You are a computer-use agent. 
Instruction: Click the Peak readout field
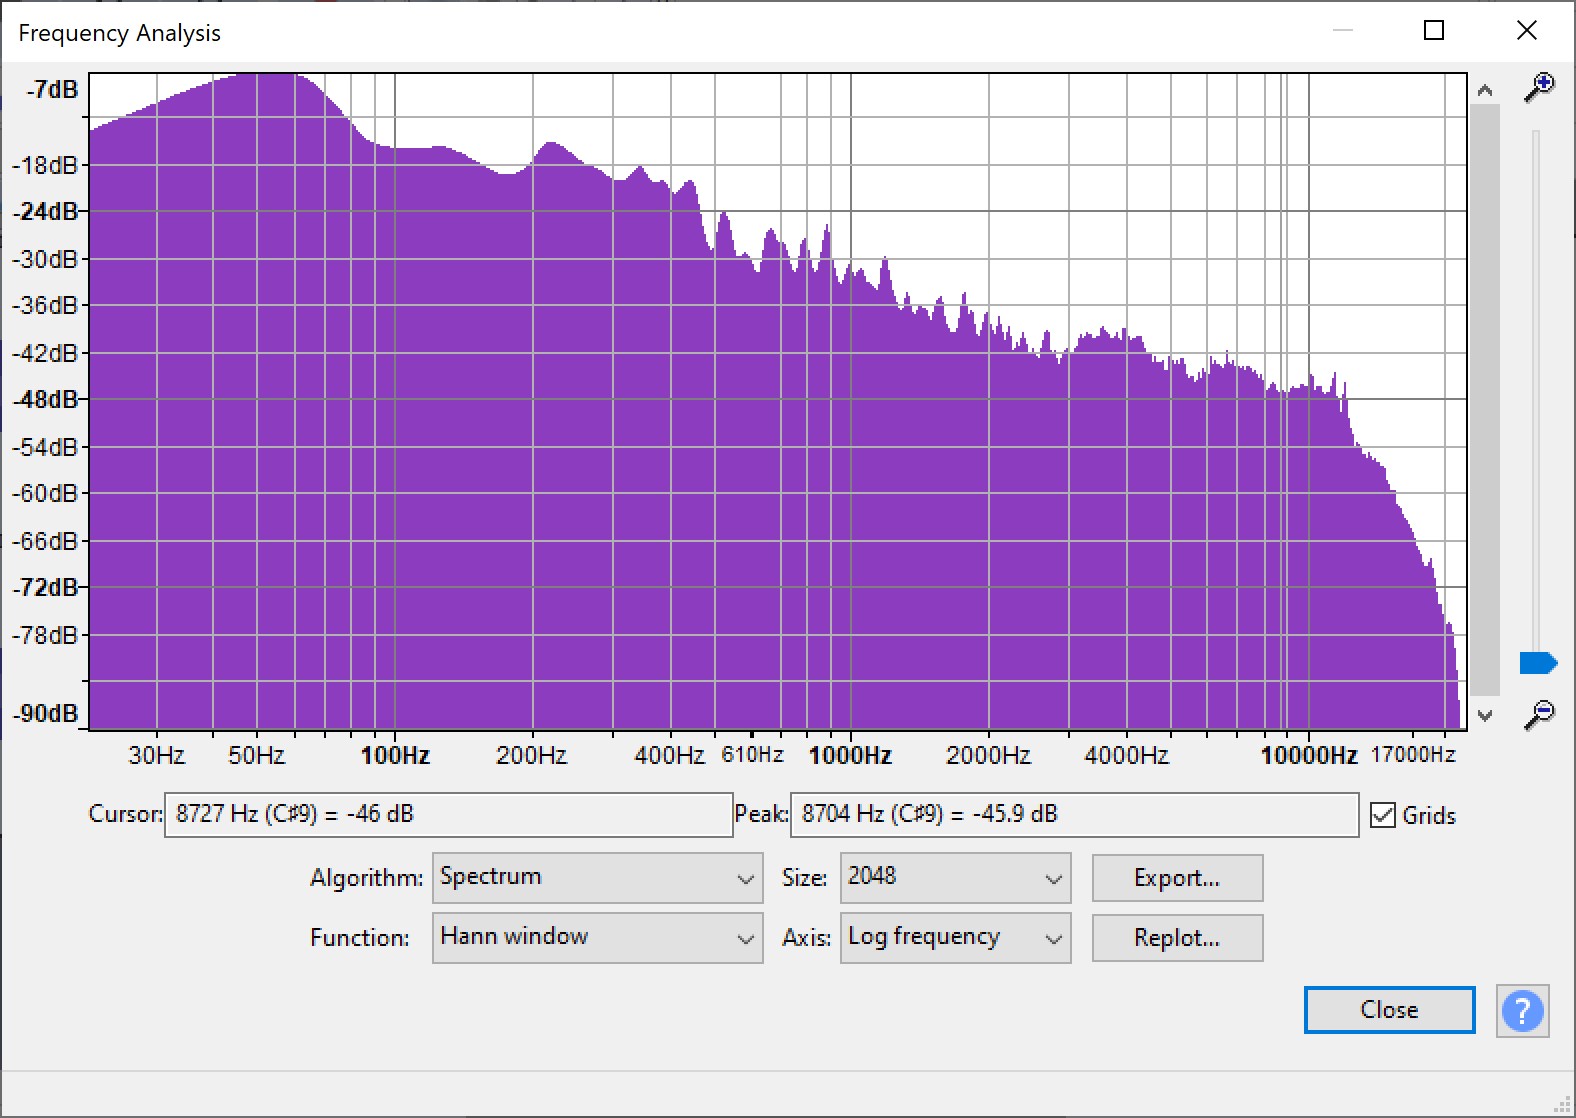pos(1074,815)
